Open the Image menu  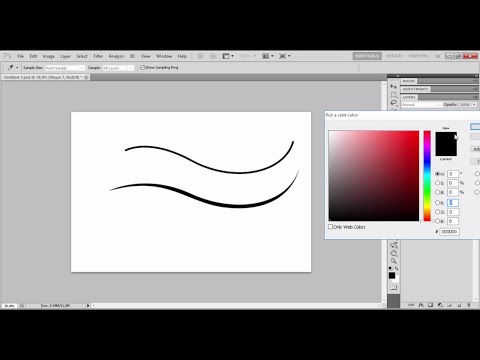[49, 56]
